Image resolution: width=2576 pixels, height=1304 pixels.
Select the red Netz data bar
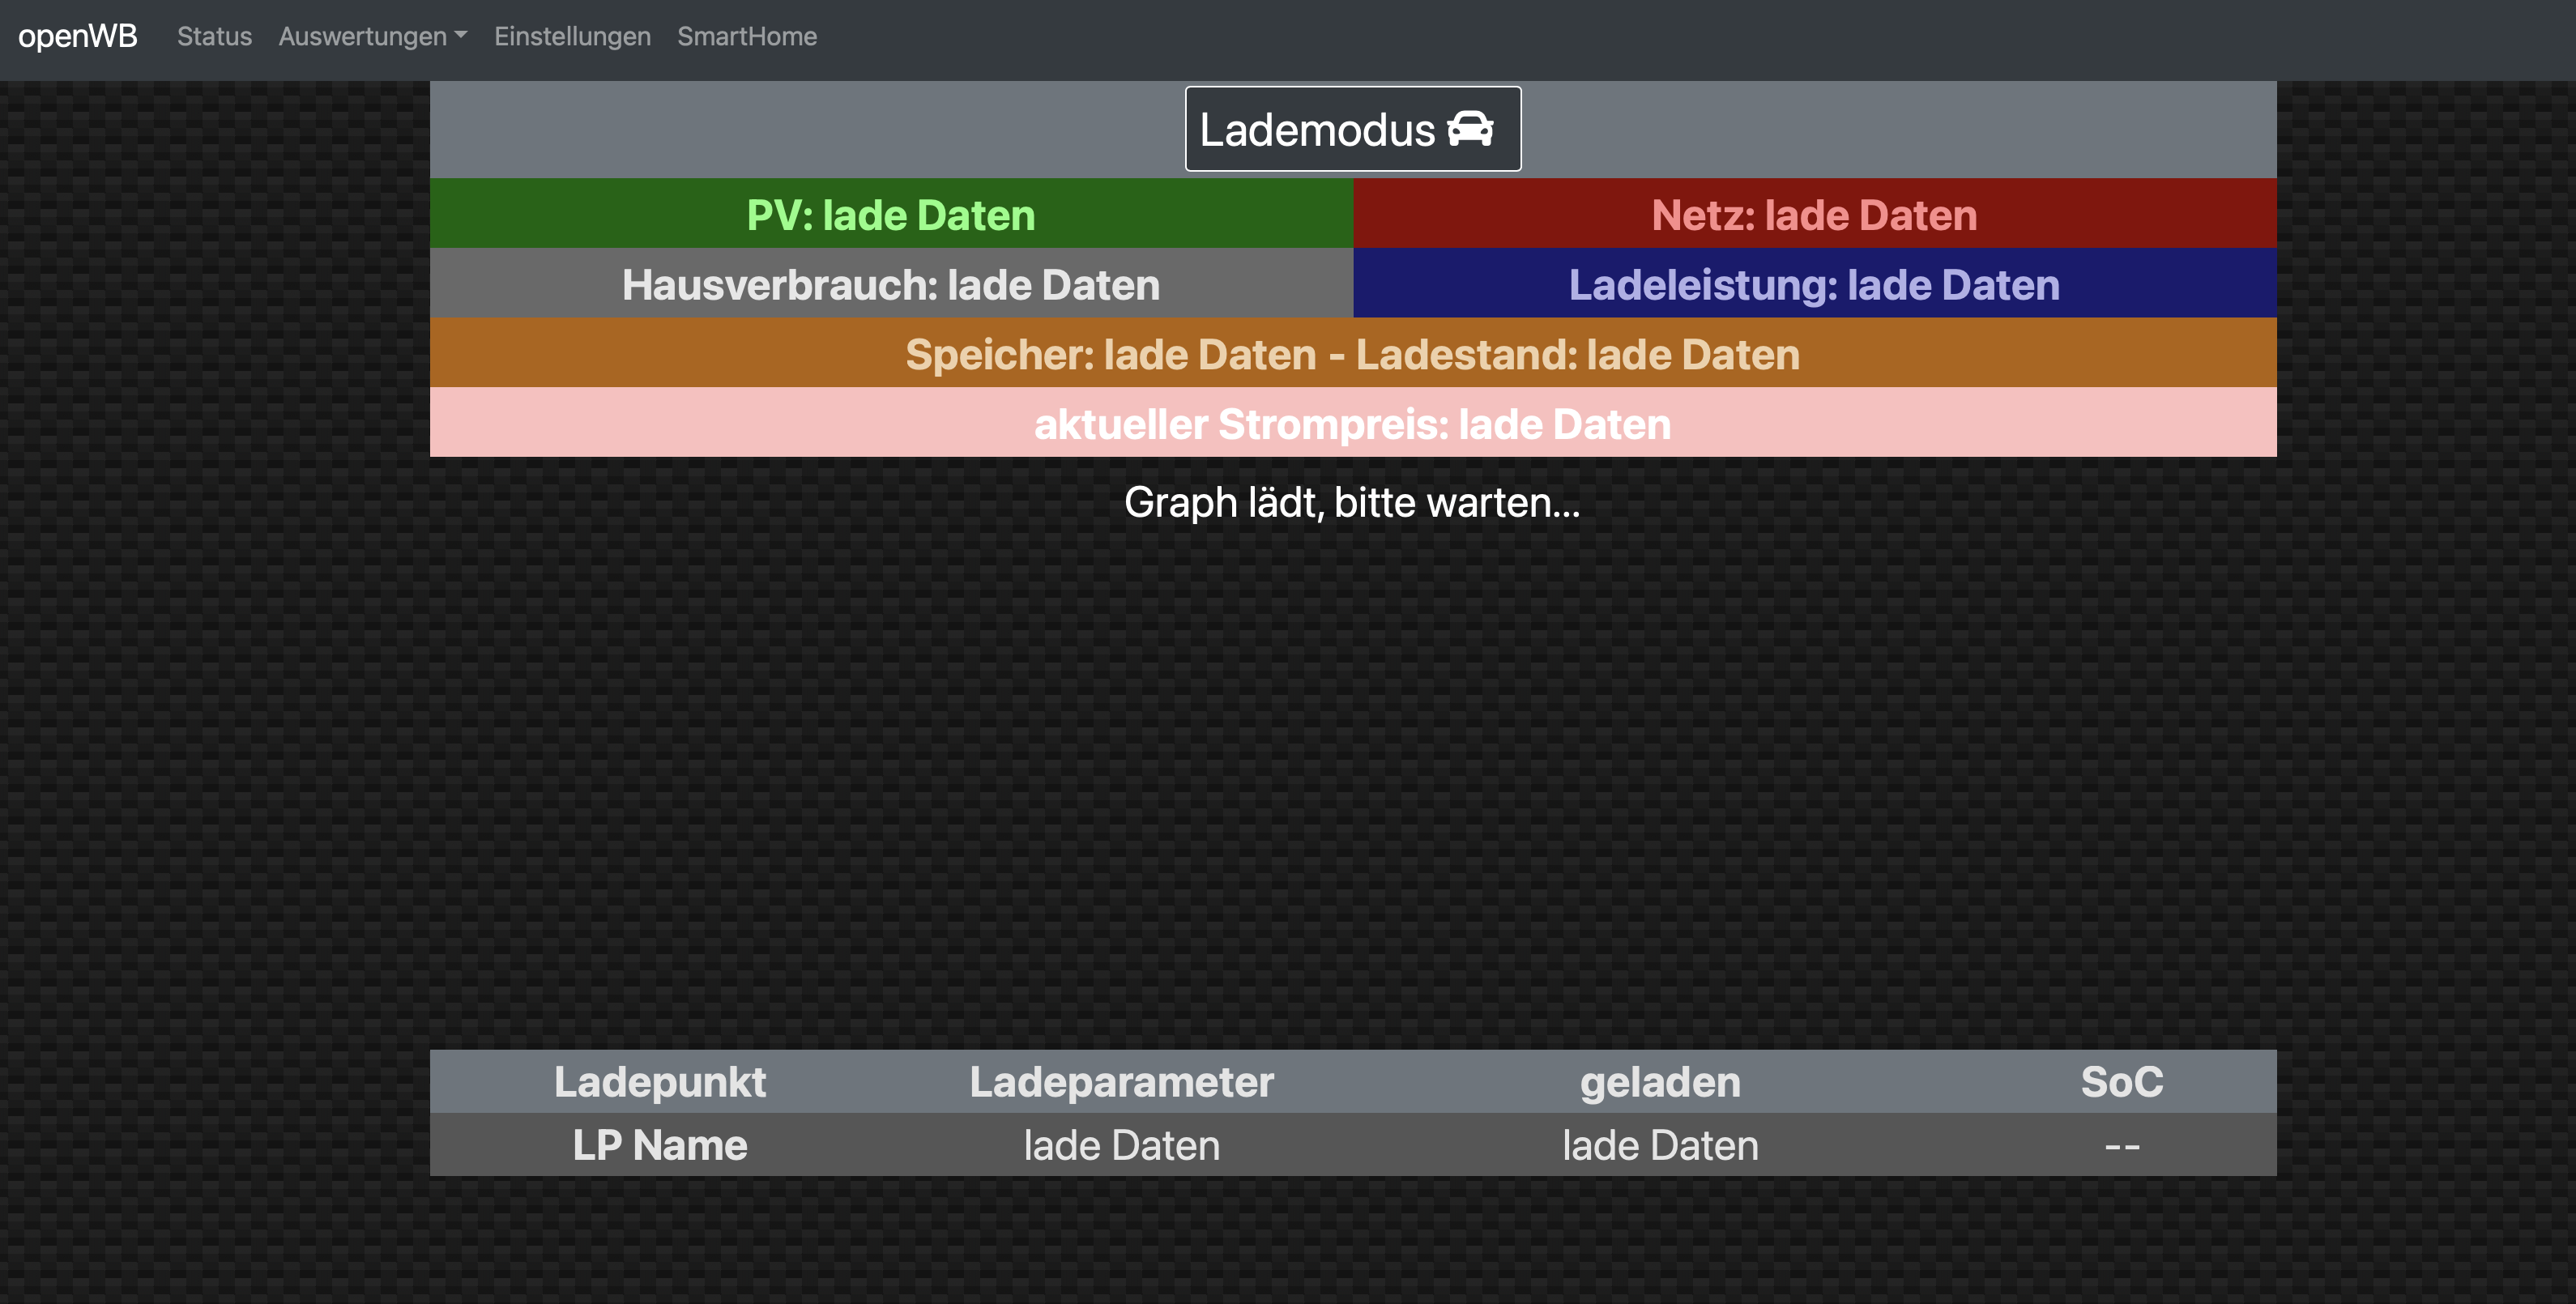point(1814,214)
